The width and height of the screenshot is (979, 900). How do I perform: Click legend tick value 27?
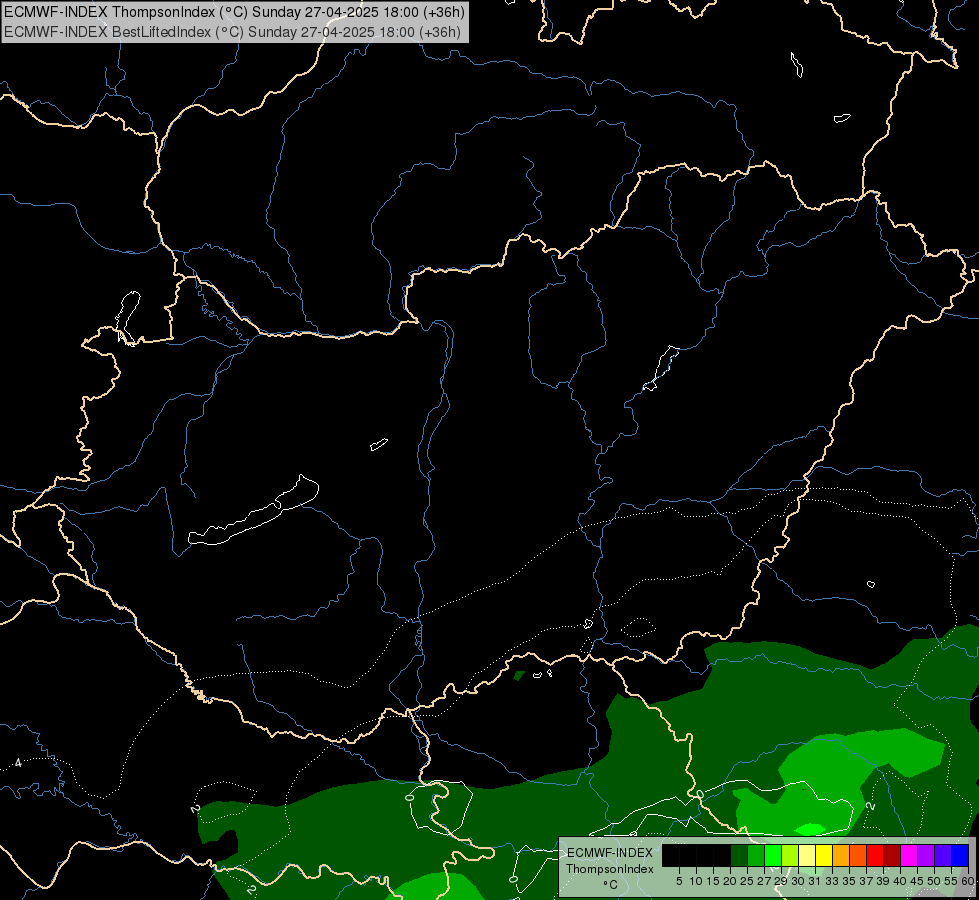764,881
